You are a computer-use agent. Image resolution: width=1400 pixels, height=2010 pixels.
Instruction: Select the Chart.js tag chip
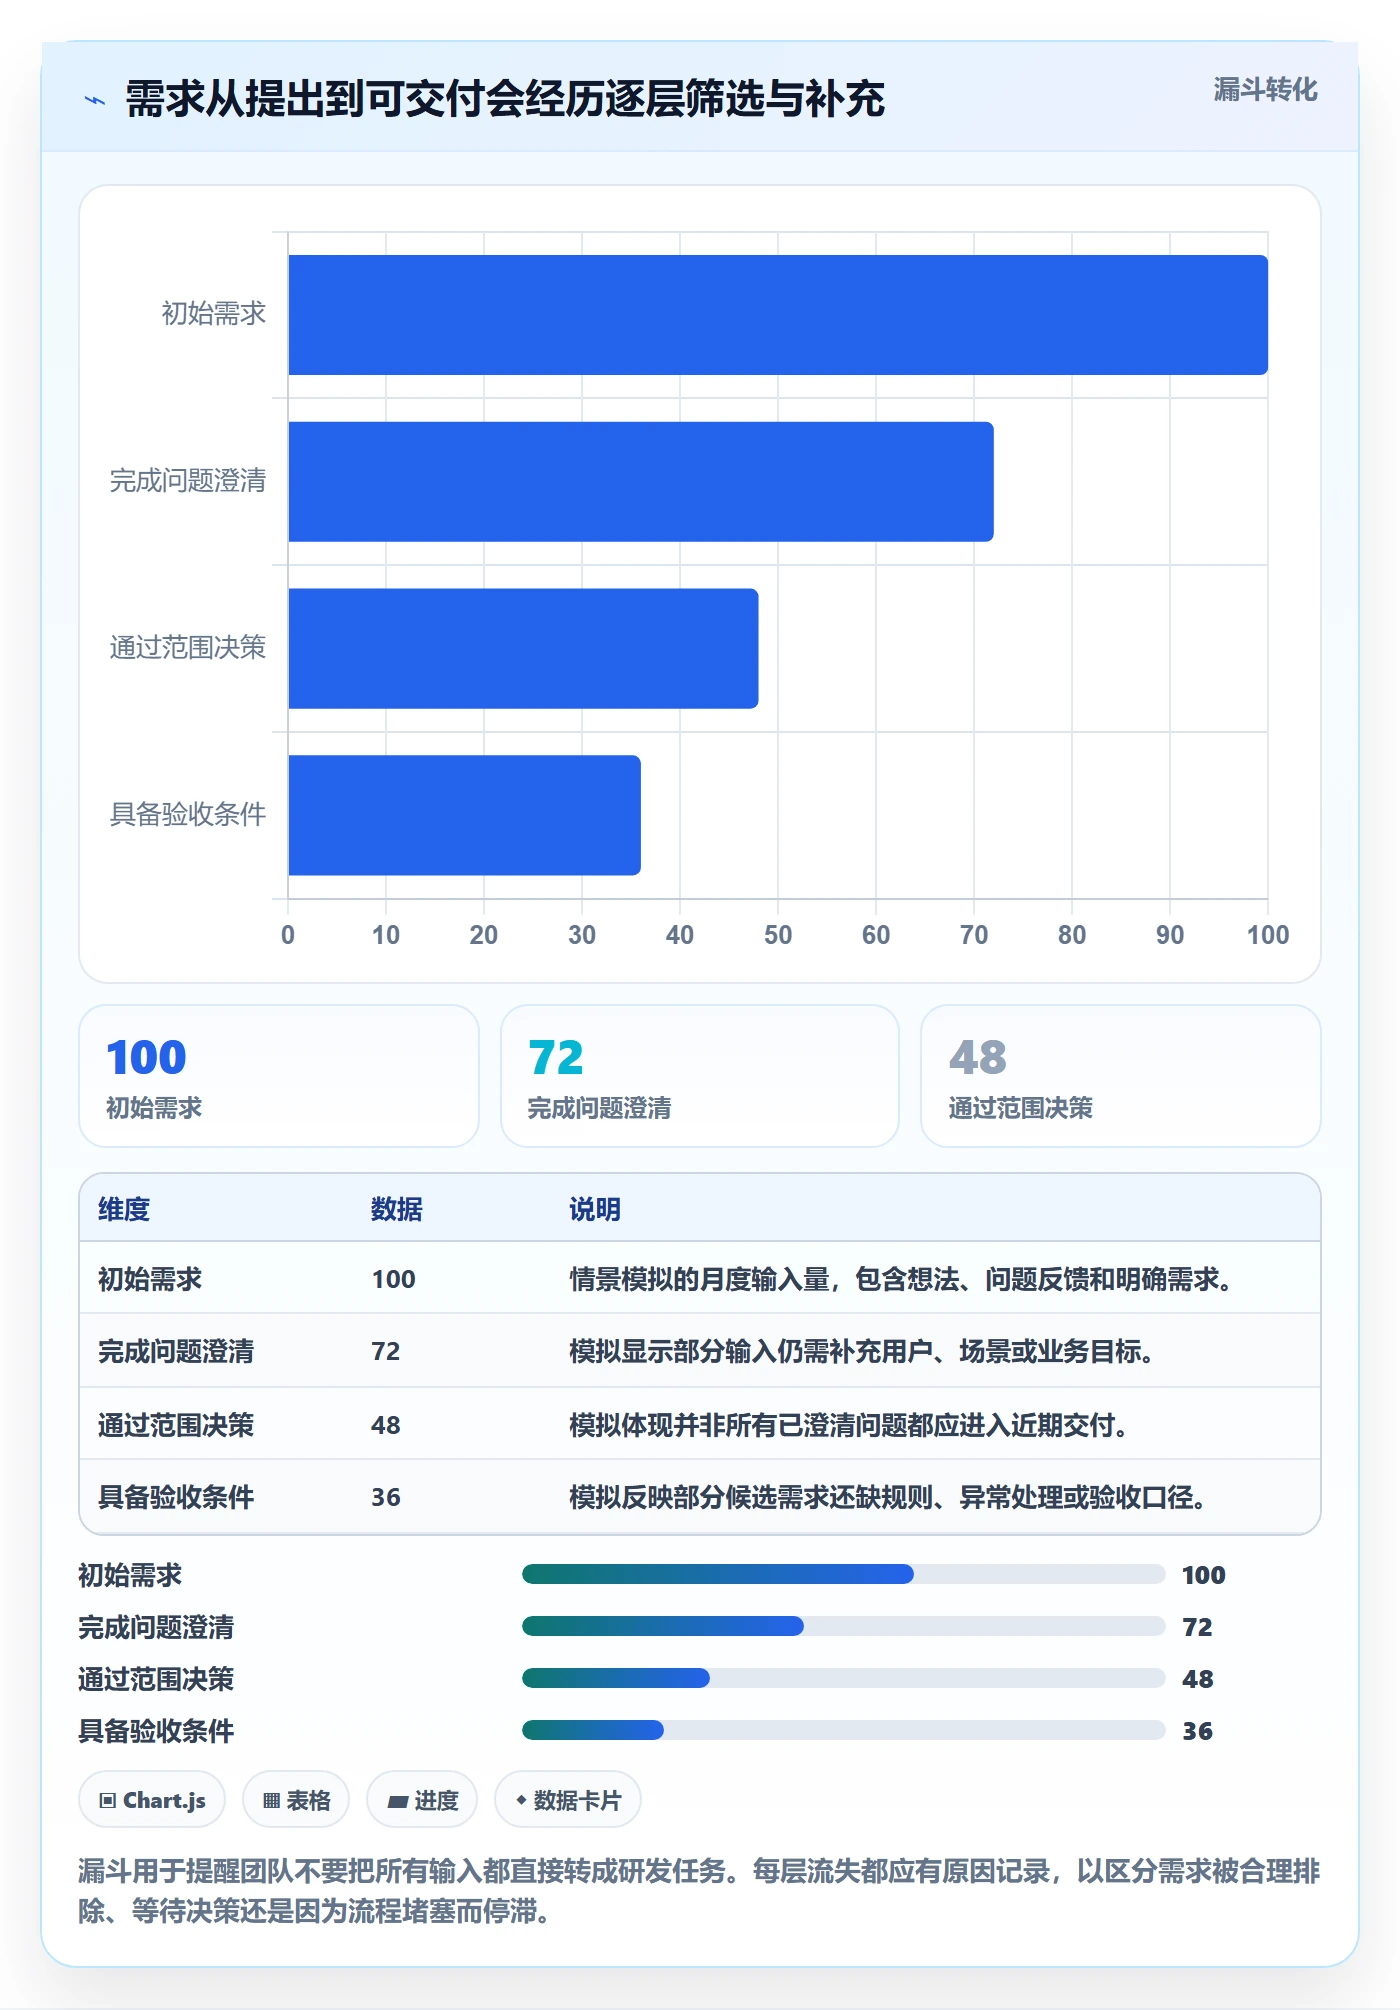pyautogui.click(x=152, y=1800)
